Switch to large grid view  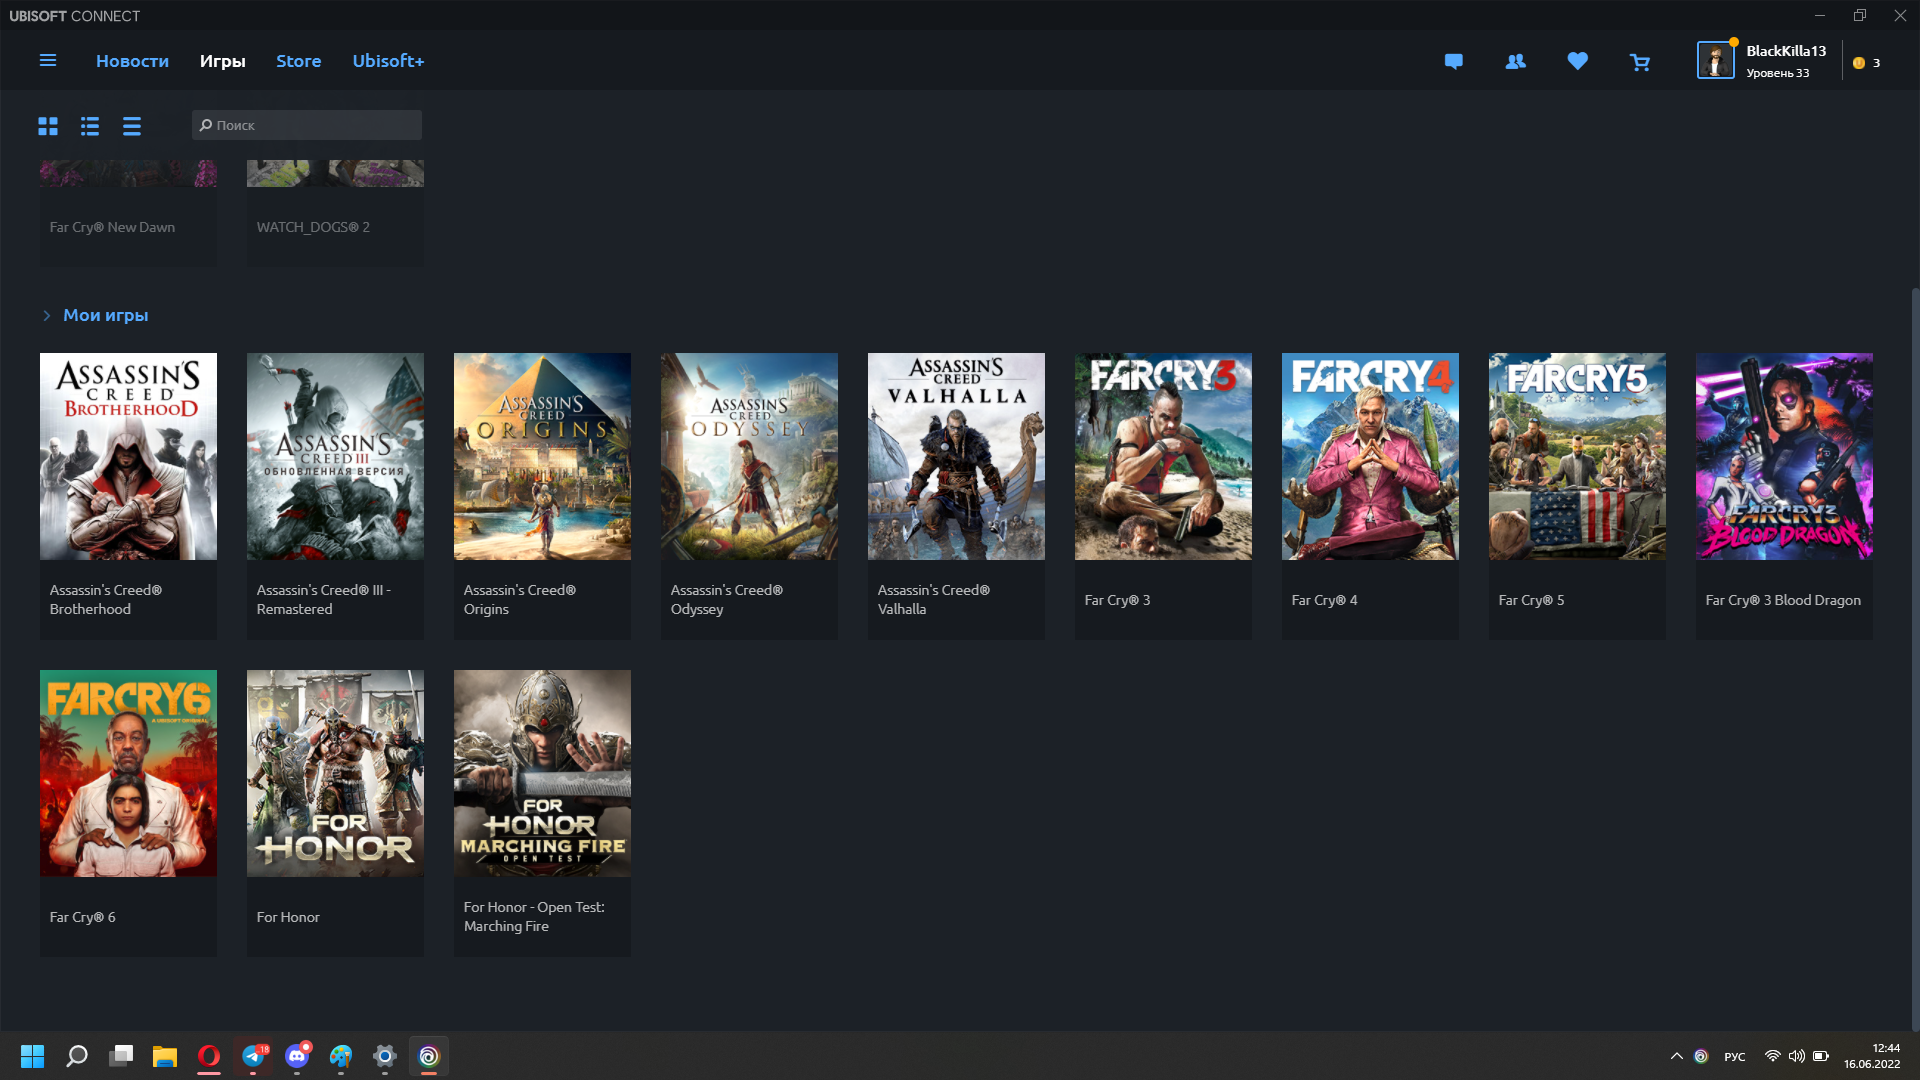tap(48, 126)
